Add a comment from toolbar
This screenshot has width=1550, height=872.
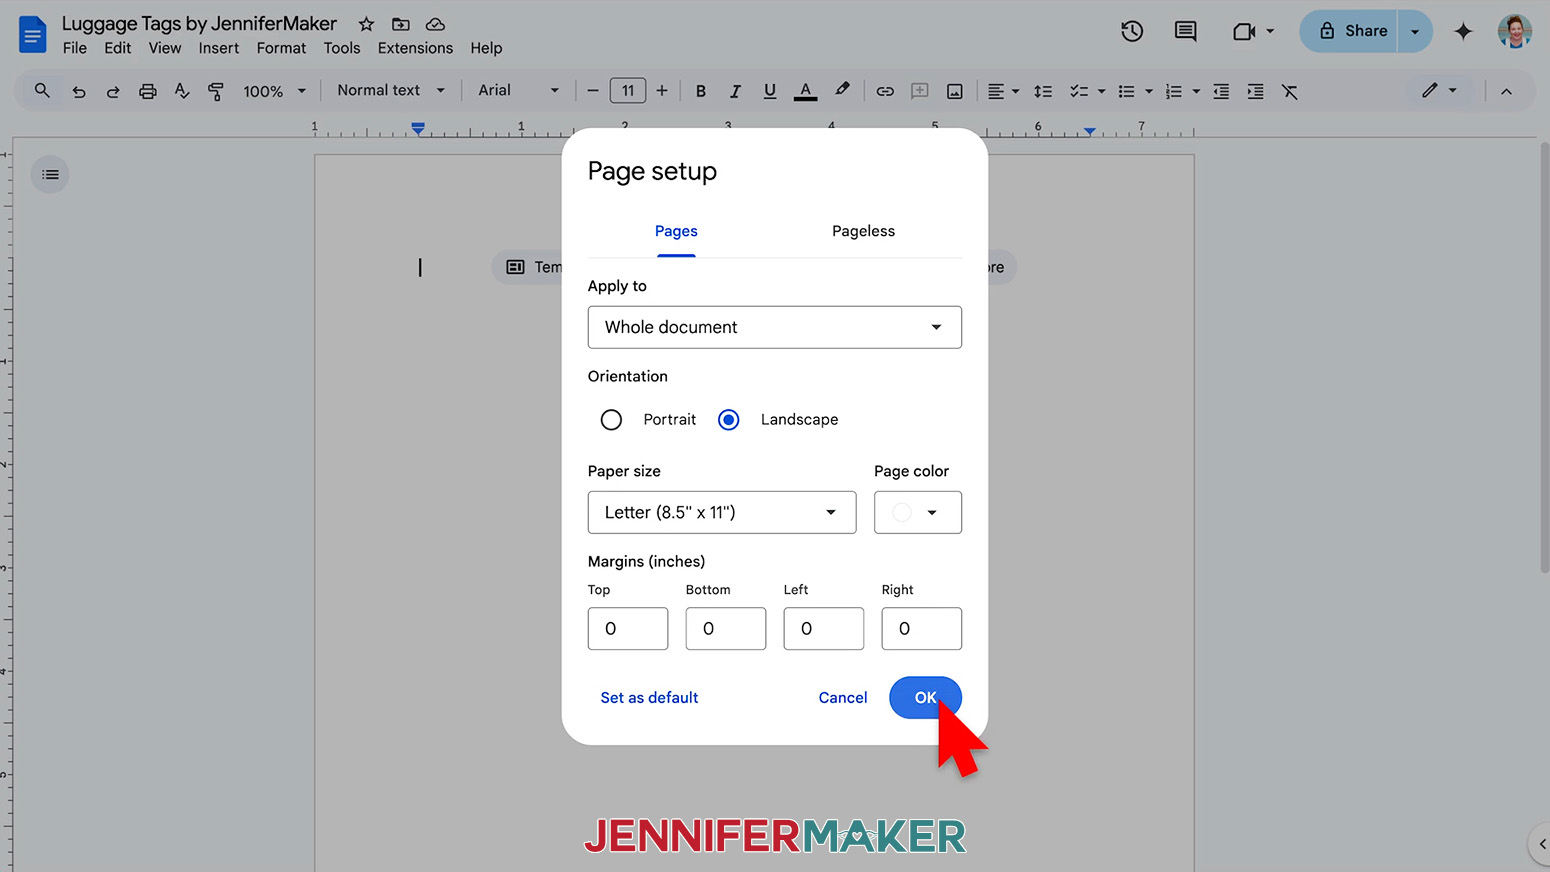pos(920,91)
